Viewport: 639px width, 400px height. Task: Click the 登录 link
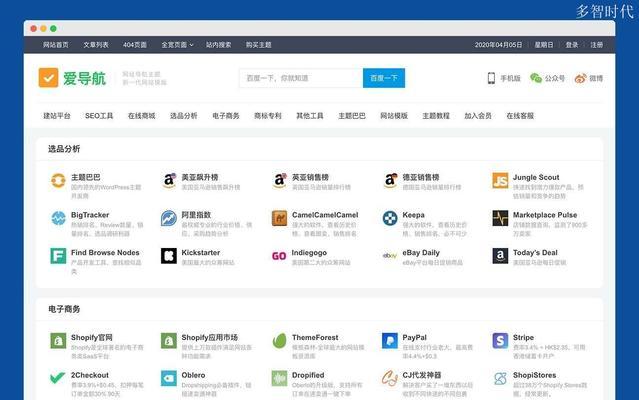(572, 45)
